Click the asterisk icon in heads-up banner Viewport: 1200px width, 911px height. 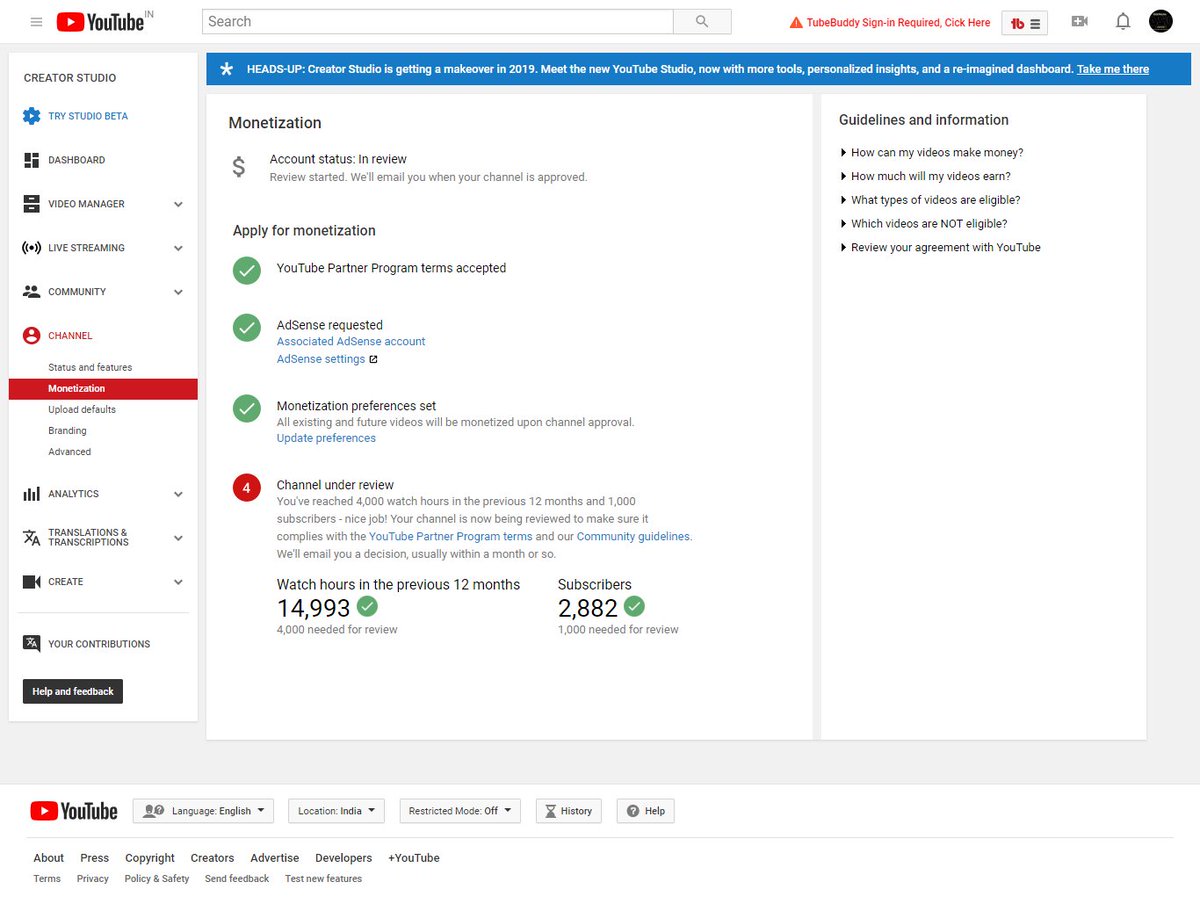pos(227,69)
